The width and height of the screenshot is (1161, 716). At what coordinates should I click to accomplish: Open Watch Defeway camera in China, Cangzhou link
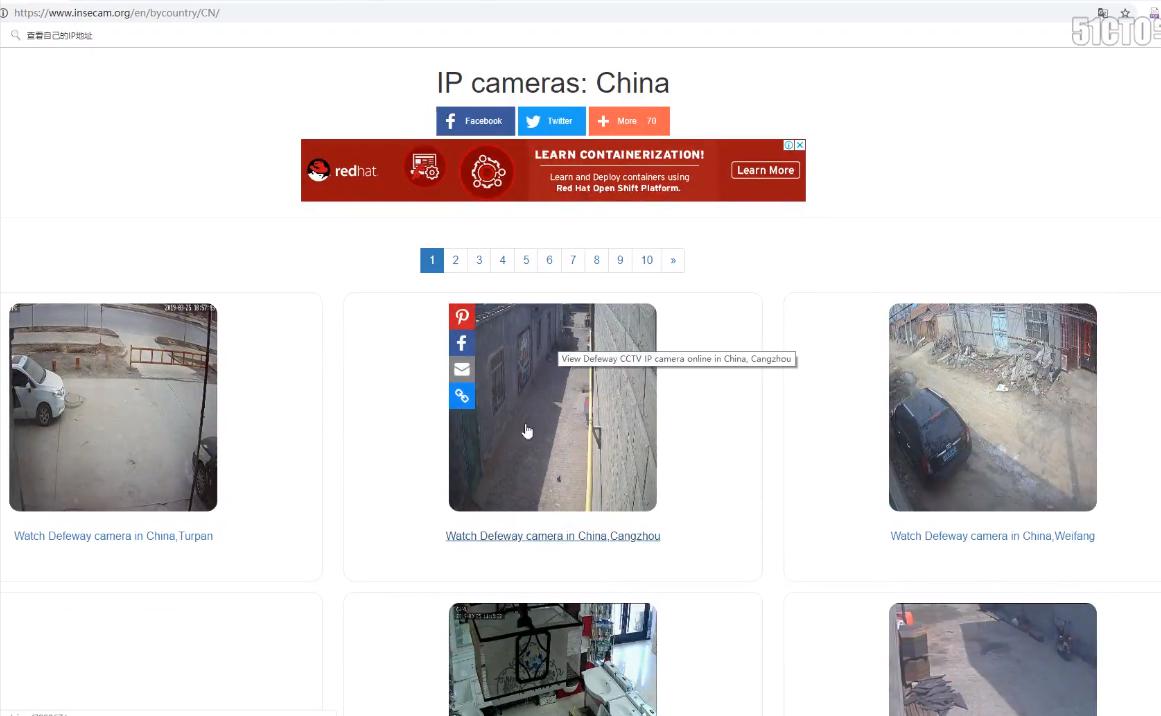coord(552,536)
